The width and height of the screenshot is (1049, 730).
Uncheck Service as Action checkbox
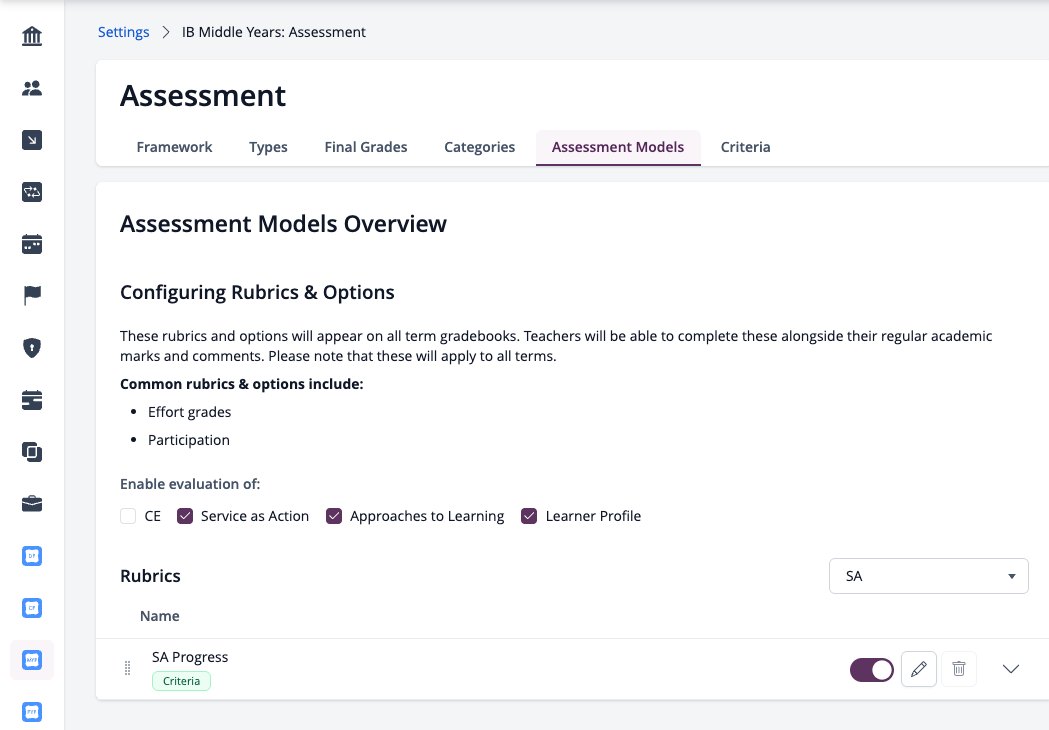(185, 516)
